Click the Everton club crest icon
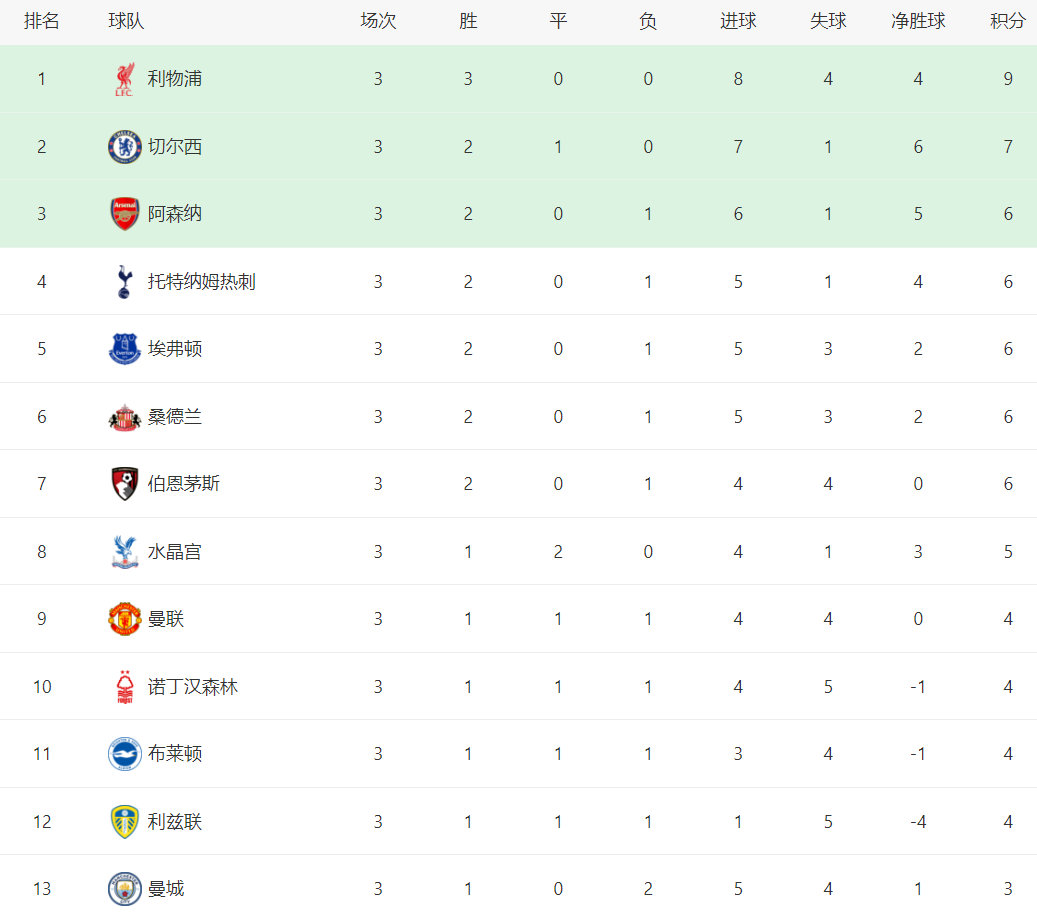 point(124,349)
